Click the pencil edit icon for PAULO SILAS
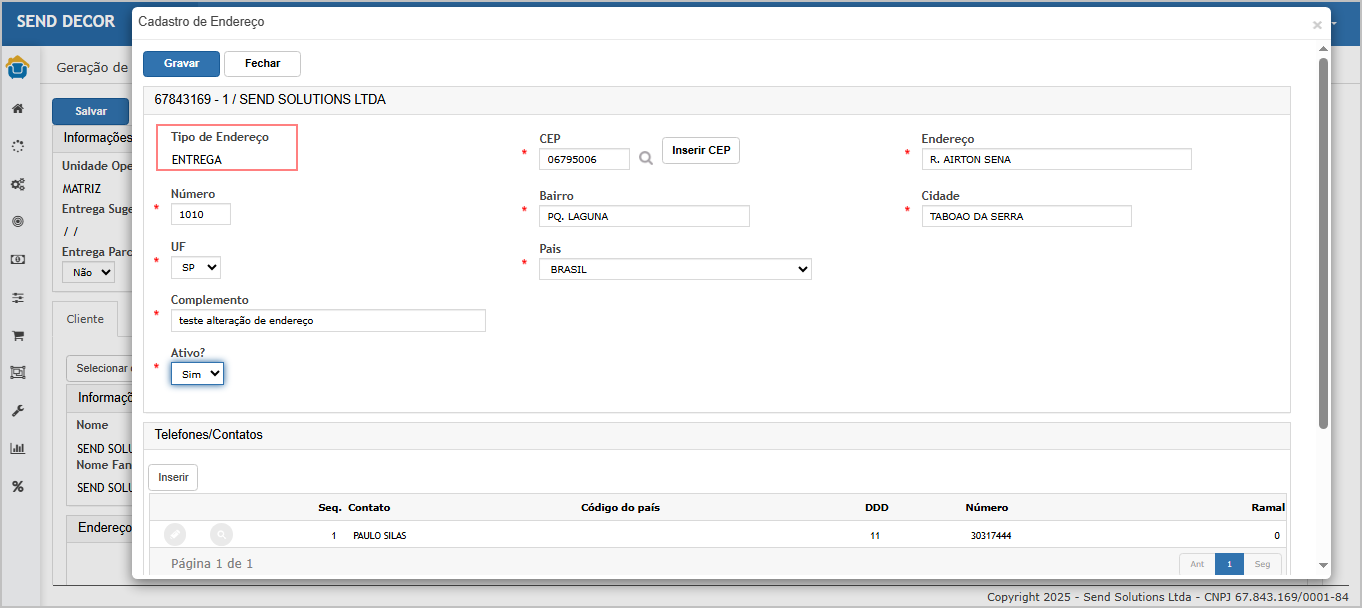 click(175, 535)
